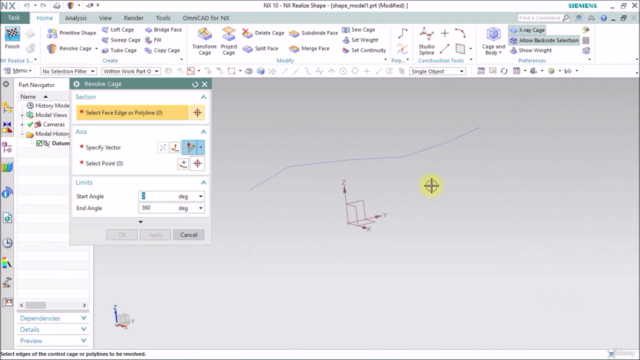
Task: Collapse the Axis group
Action: pos(203,132)
